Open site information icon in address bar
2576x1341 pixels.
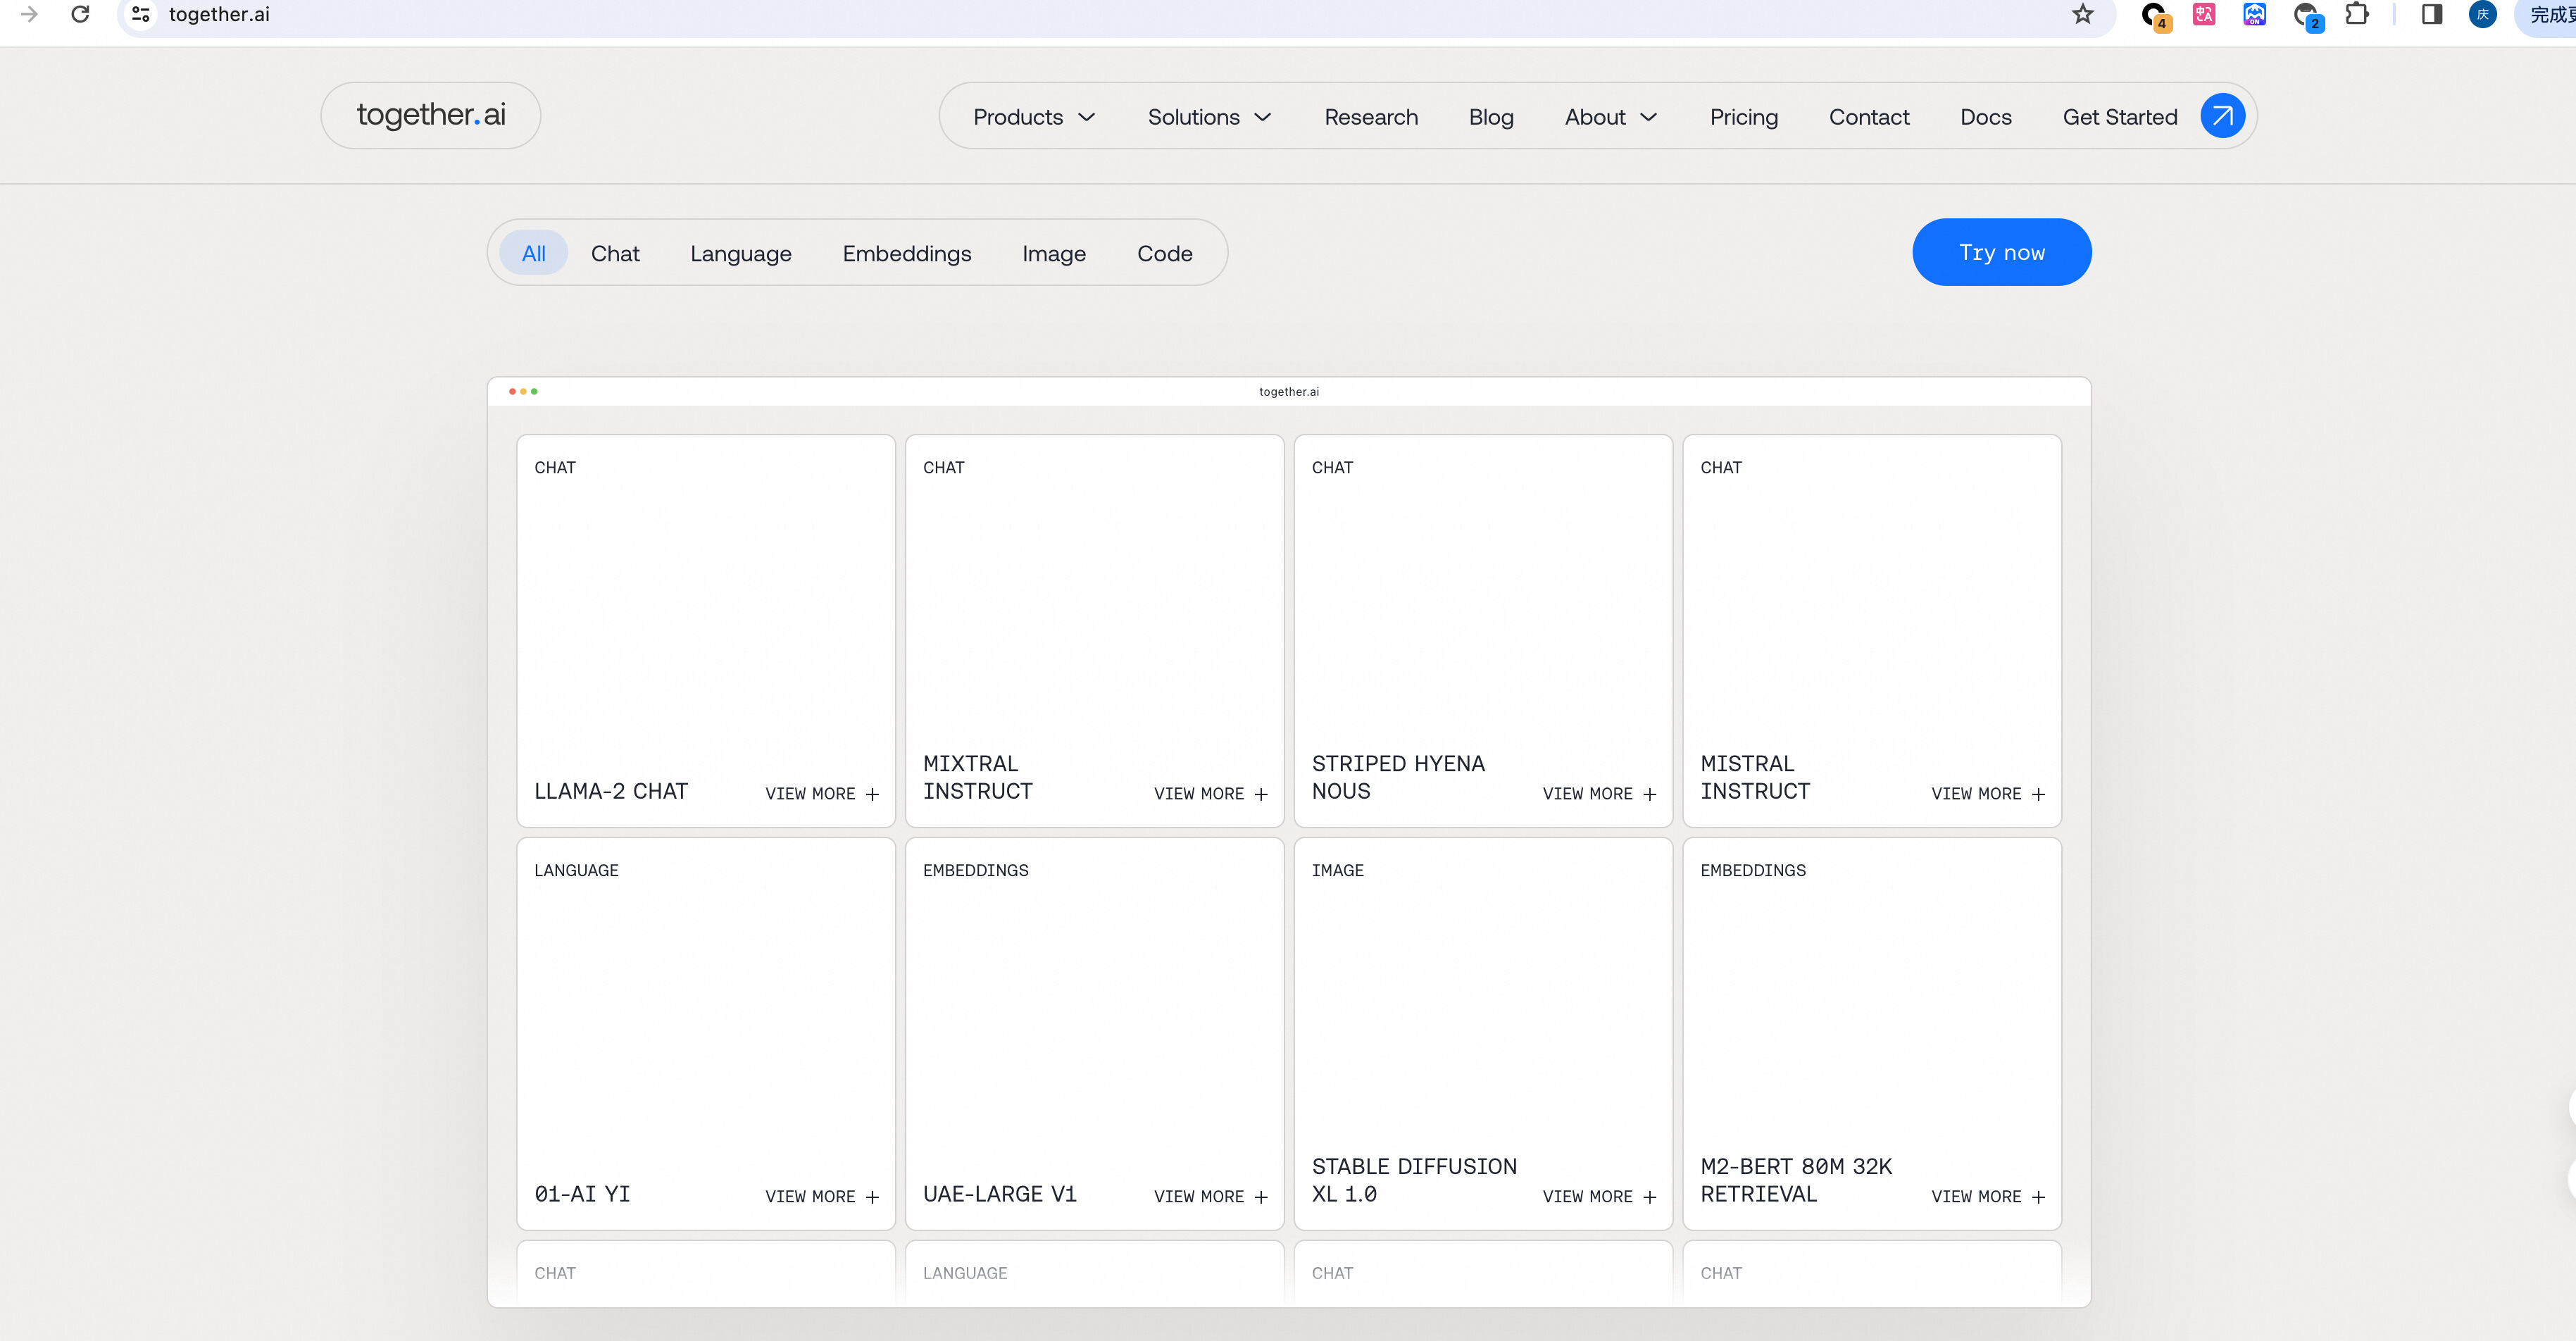tap(141, 14)
